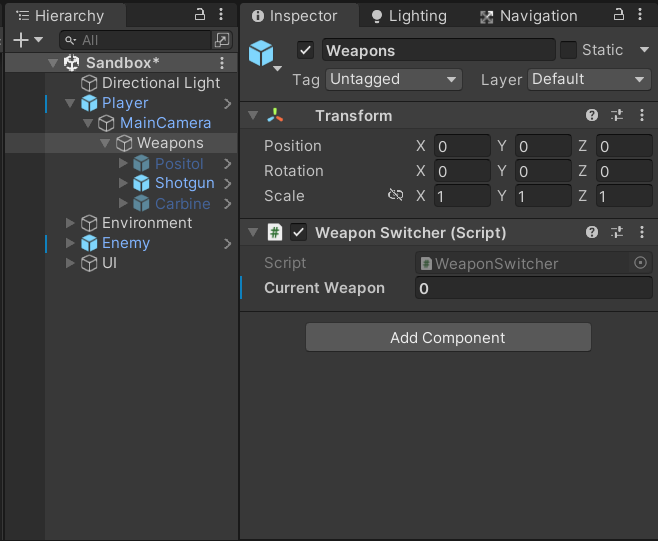Collapse the MainCamera foldout
Viewport: 658px width, 541px height.
coord(88,123)
